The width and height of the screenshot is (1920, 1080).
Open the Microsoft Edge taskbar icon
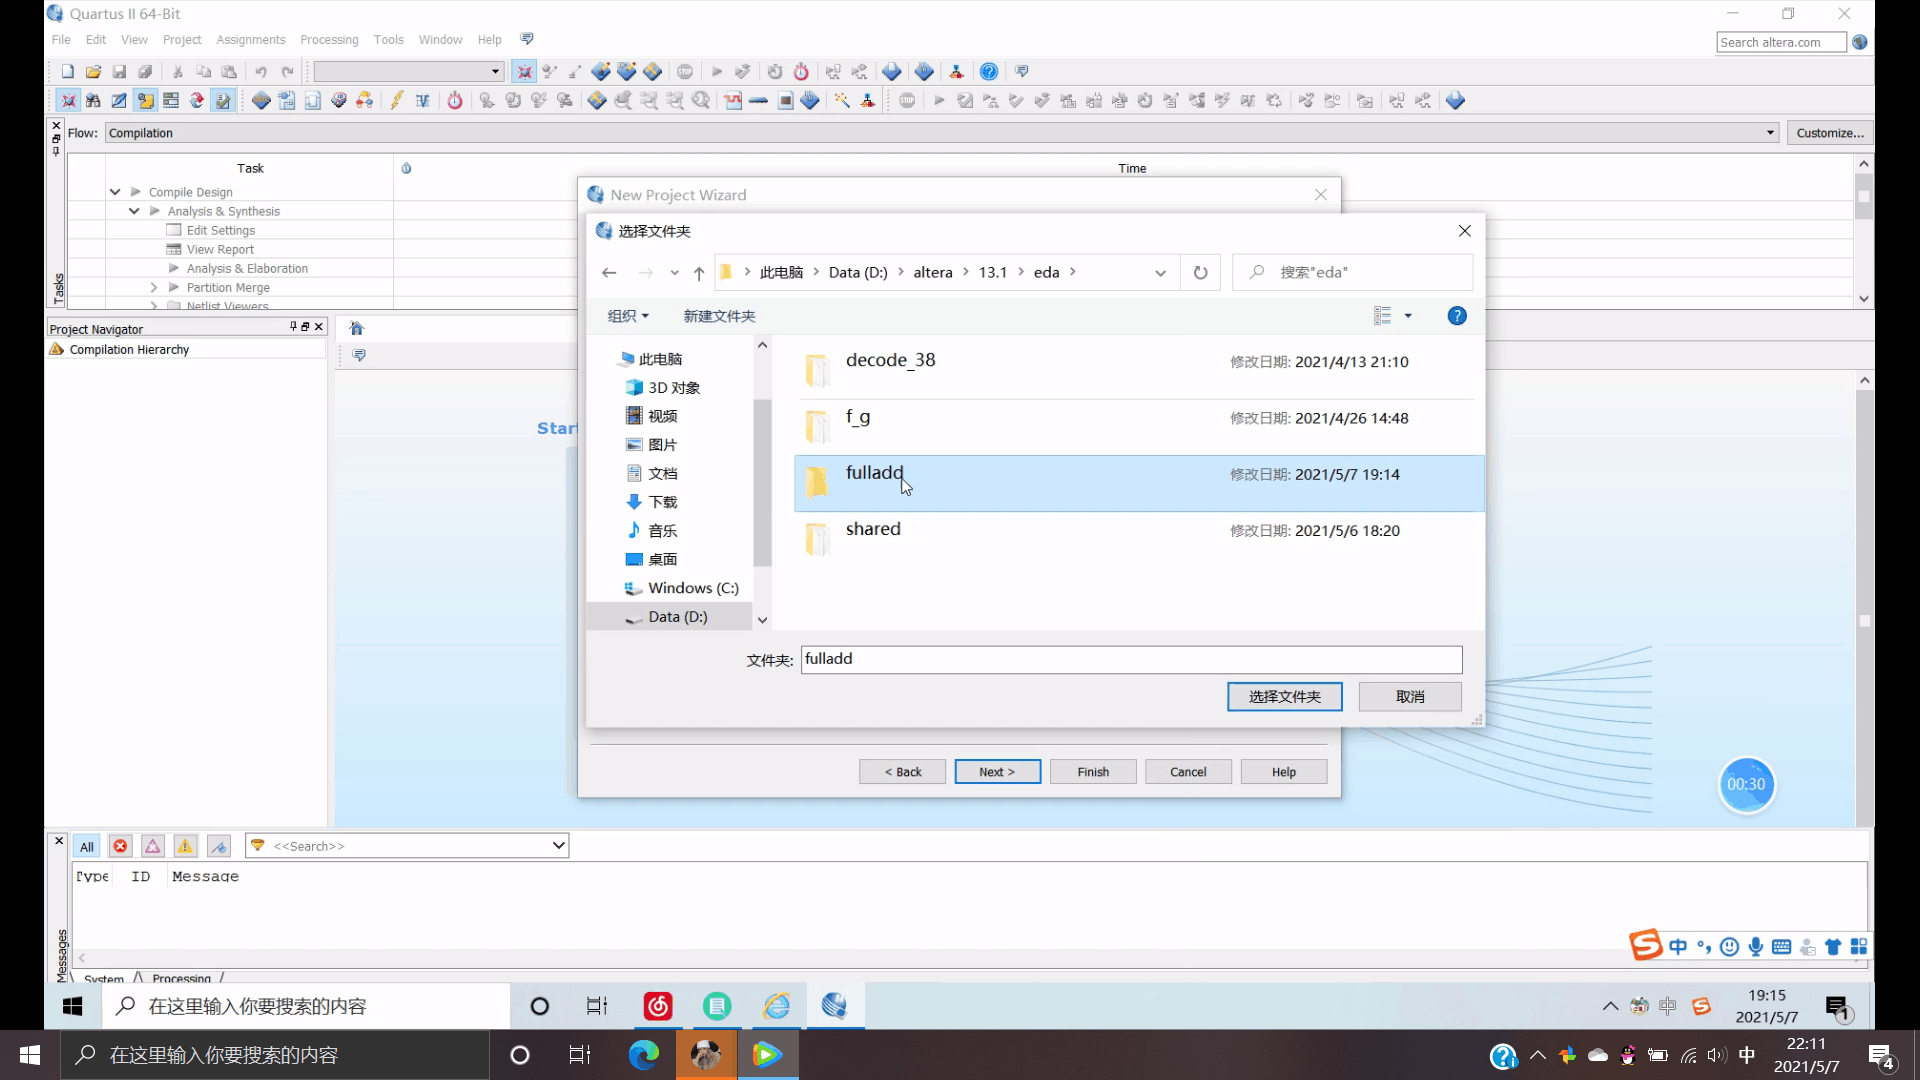click(x=644, y=1055)
